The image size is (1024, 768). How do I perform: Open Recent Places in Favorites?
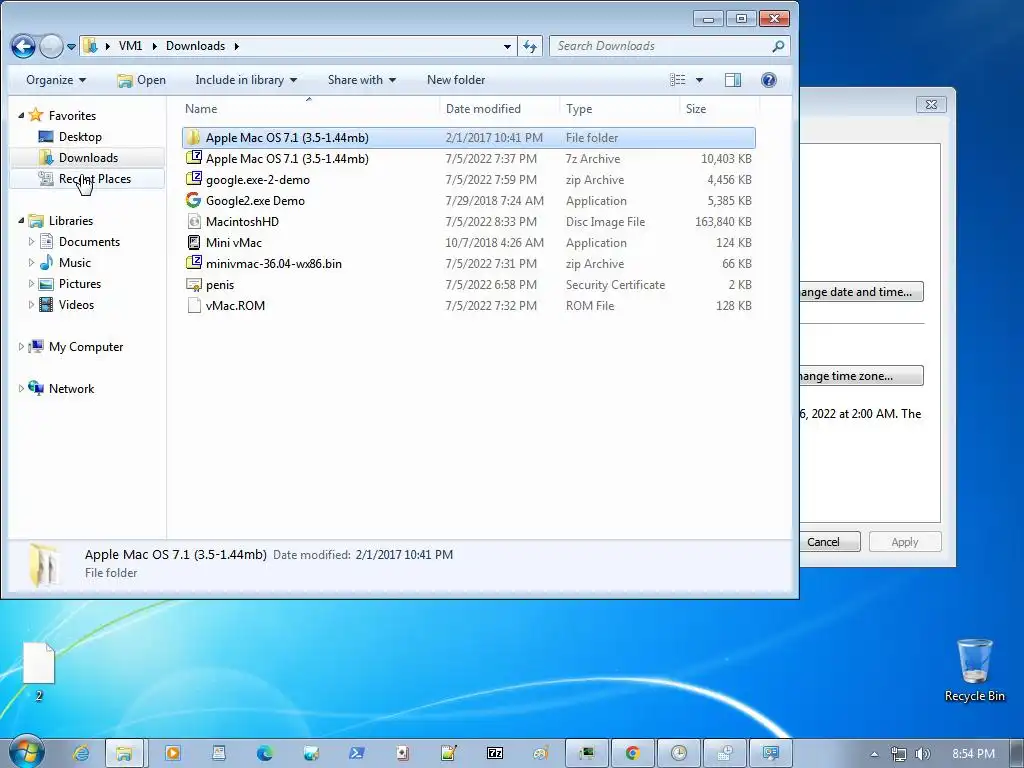click(x=95, y=178)
